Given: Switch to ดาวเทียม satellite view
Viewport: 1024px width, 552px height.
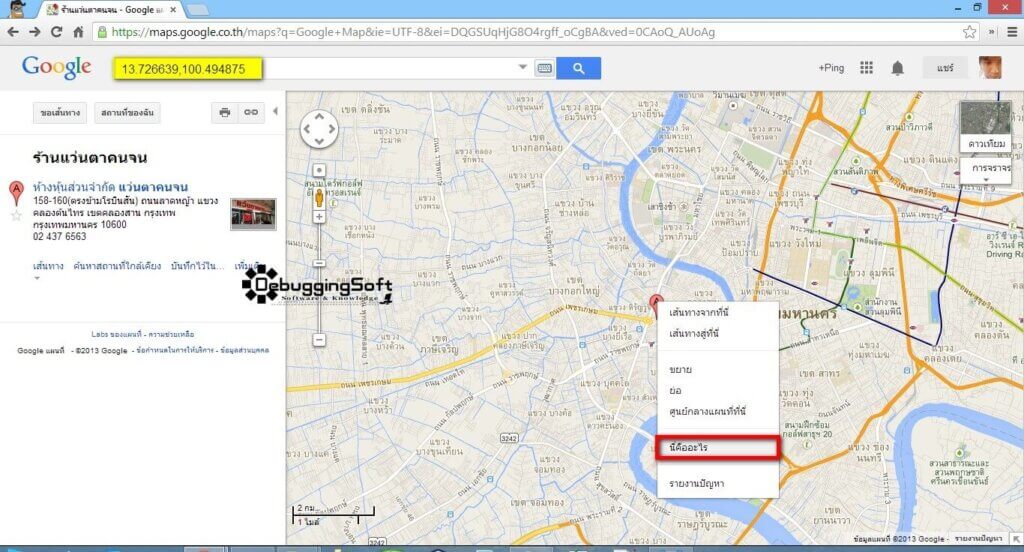Looking at the screenshot, I should point(985,127).
